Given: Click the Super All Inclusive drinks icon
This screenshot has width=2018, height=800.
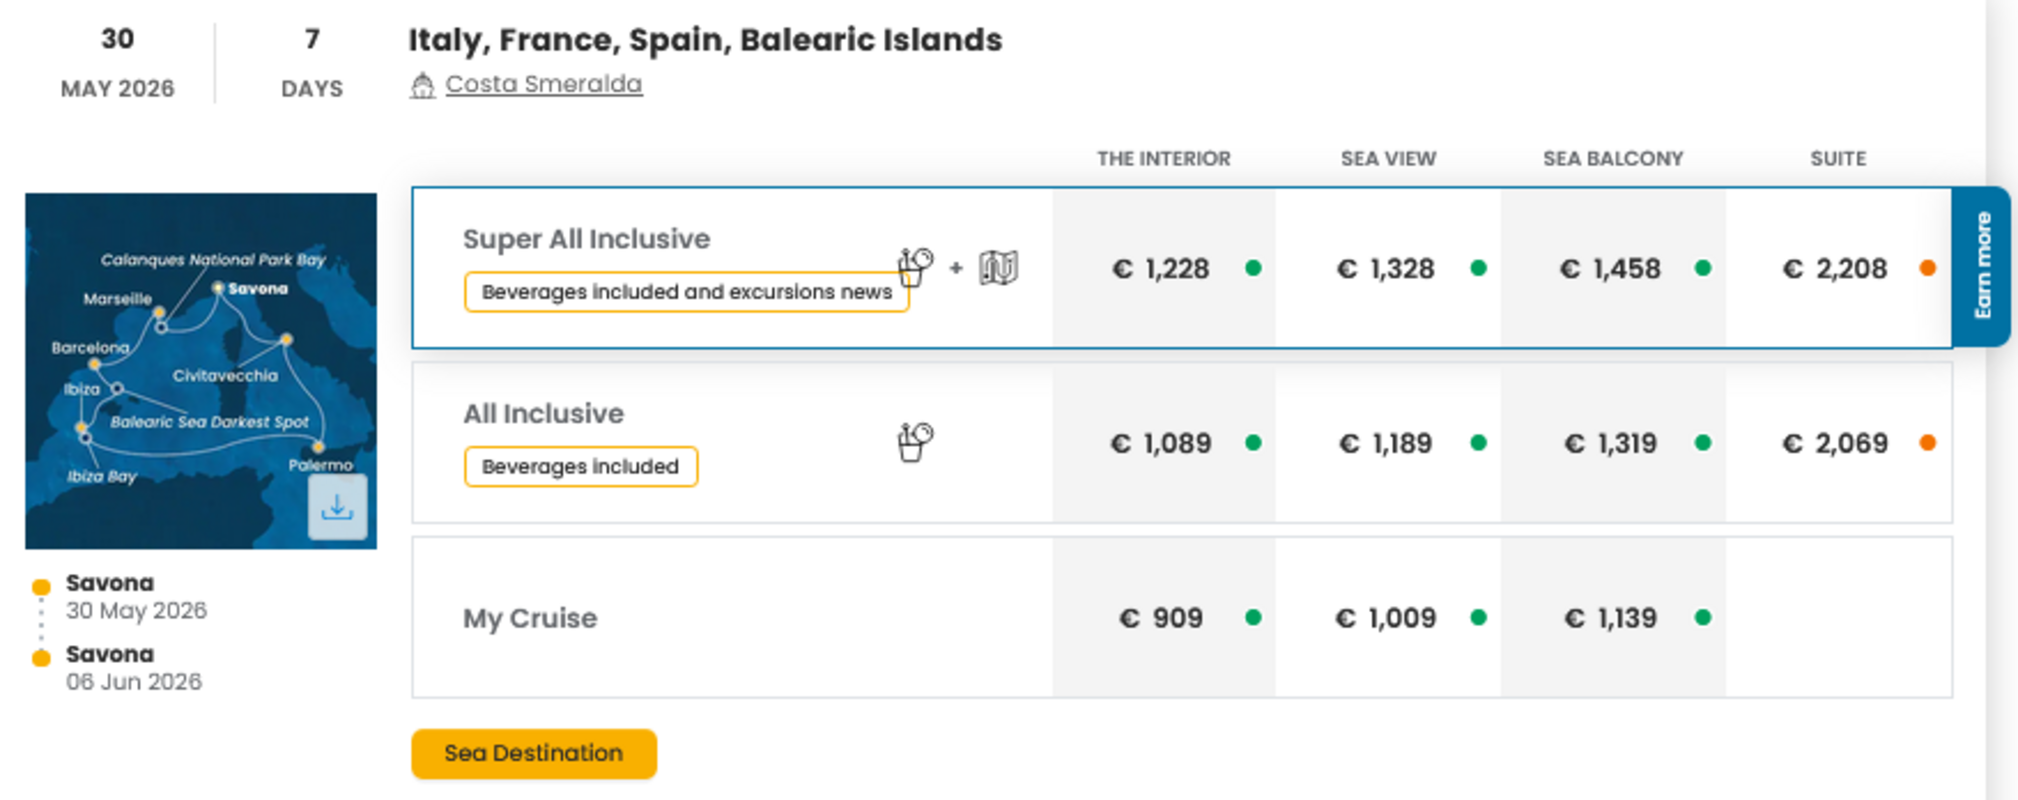Looking at the screenshot, I should (x=914, y=267).
